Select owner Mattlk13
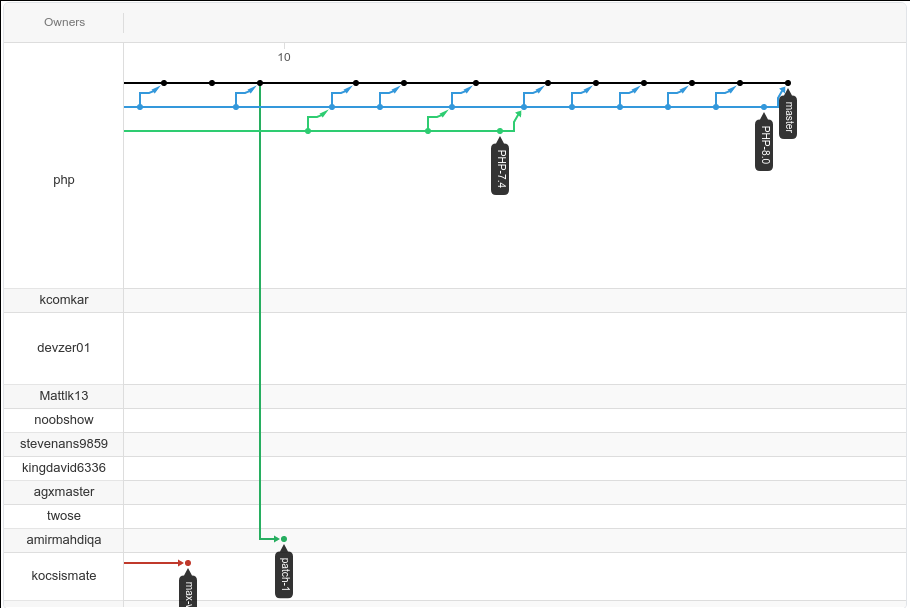 click(64, 396)
